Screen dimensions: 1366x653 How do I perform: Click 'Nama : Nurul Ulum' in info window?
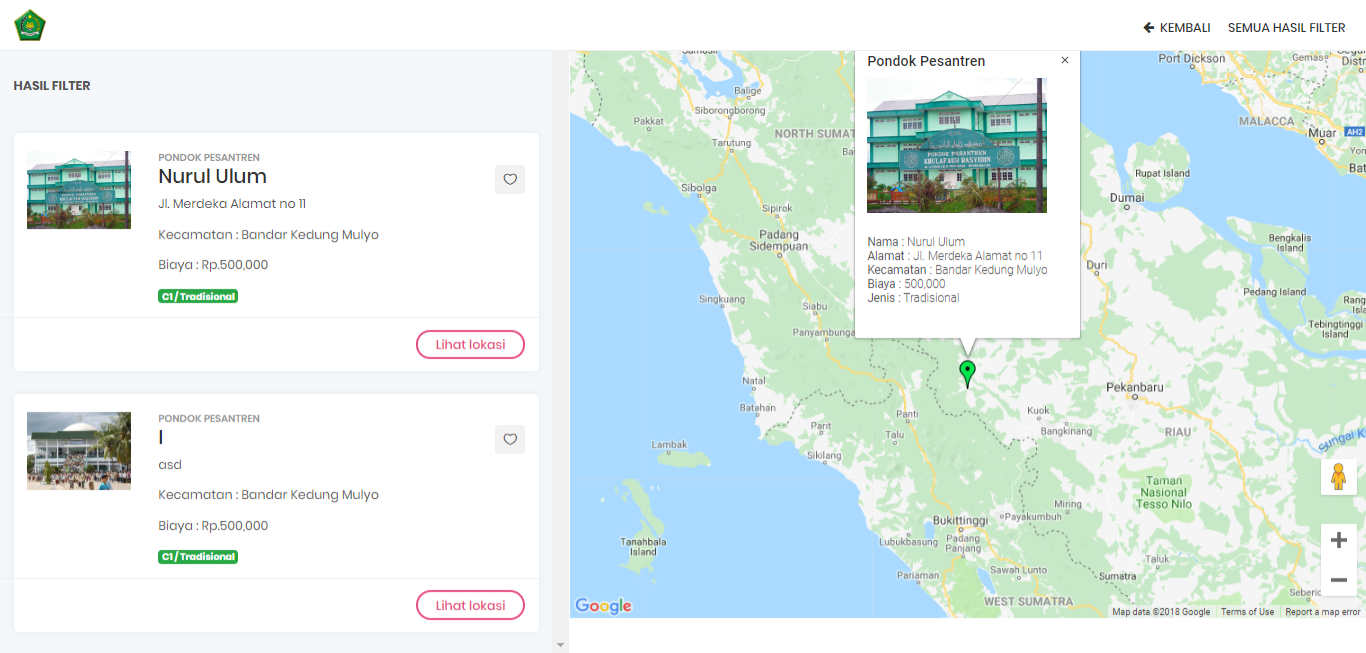(x=916, y=242)
